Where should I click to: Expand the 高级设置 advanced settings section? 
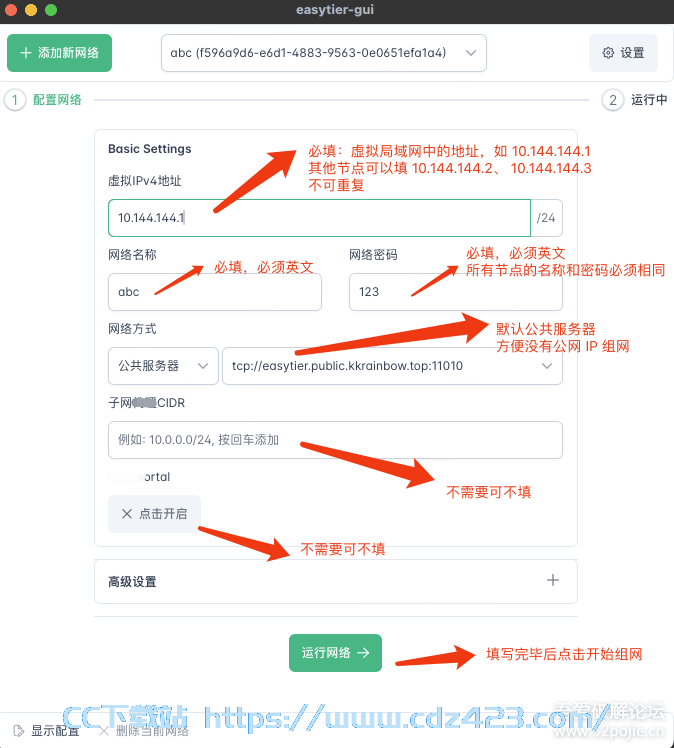(336, 582)
